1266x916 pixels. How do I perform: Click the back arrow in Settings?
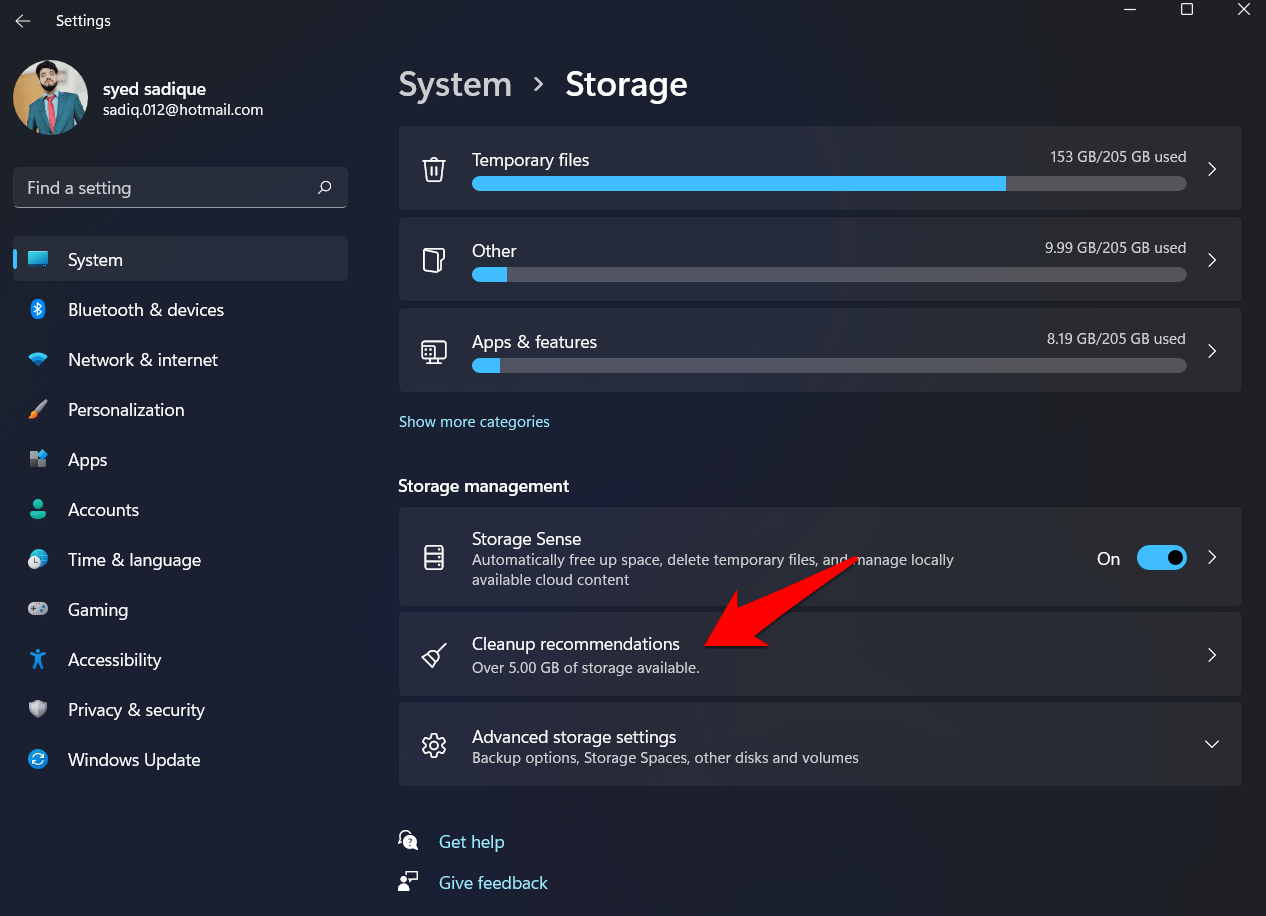23,21
